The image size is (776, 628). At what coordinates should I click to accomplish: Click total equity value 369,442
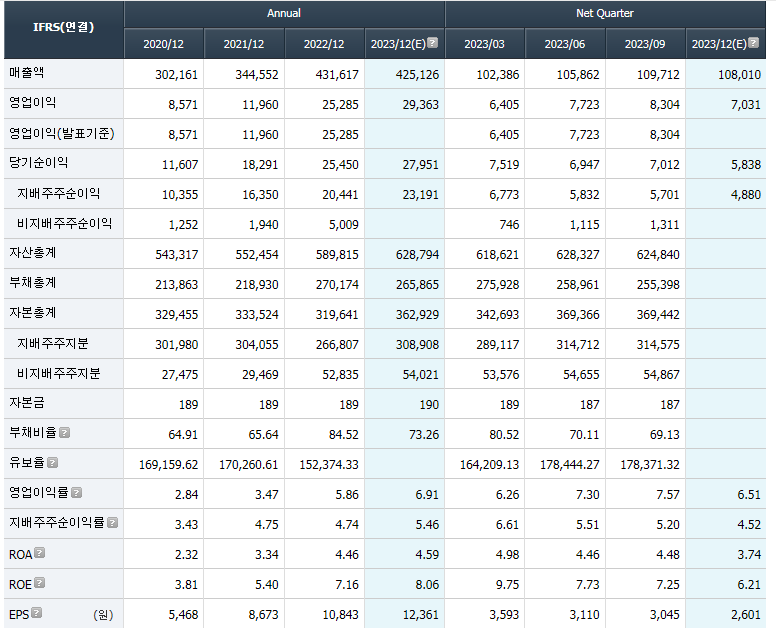tap(658, 315)
